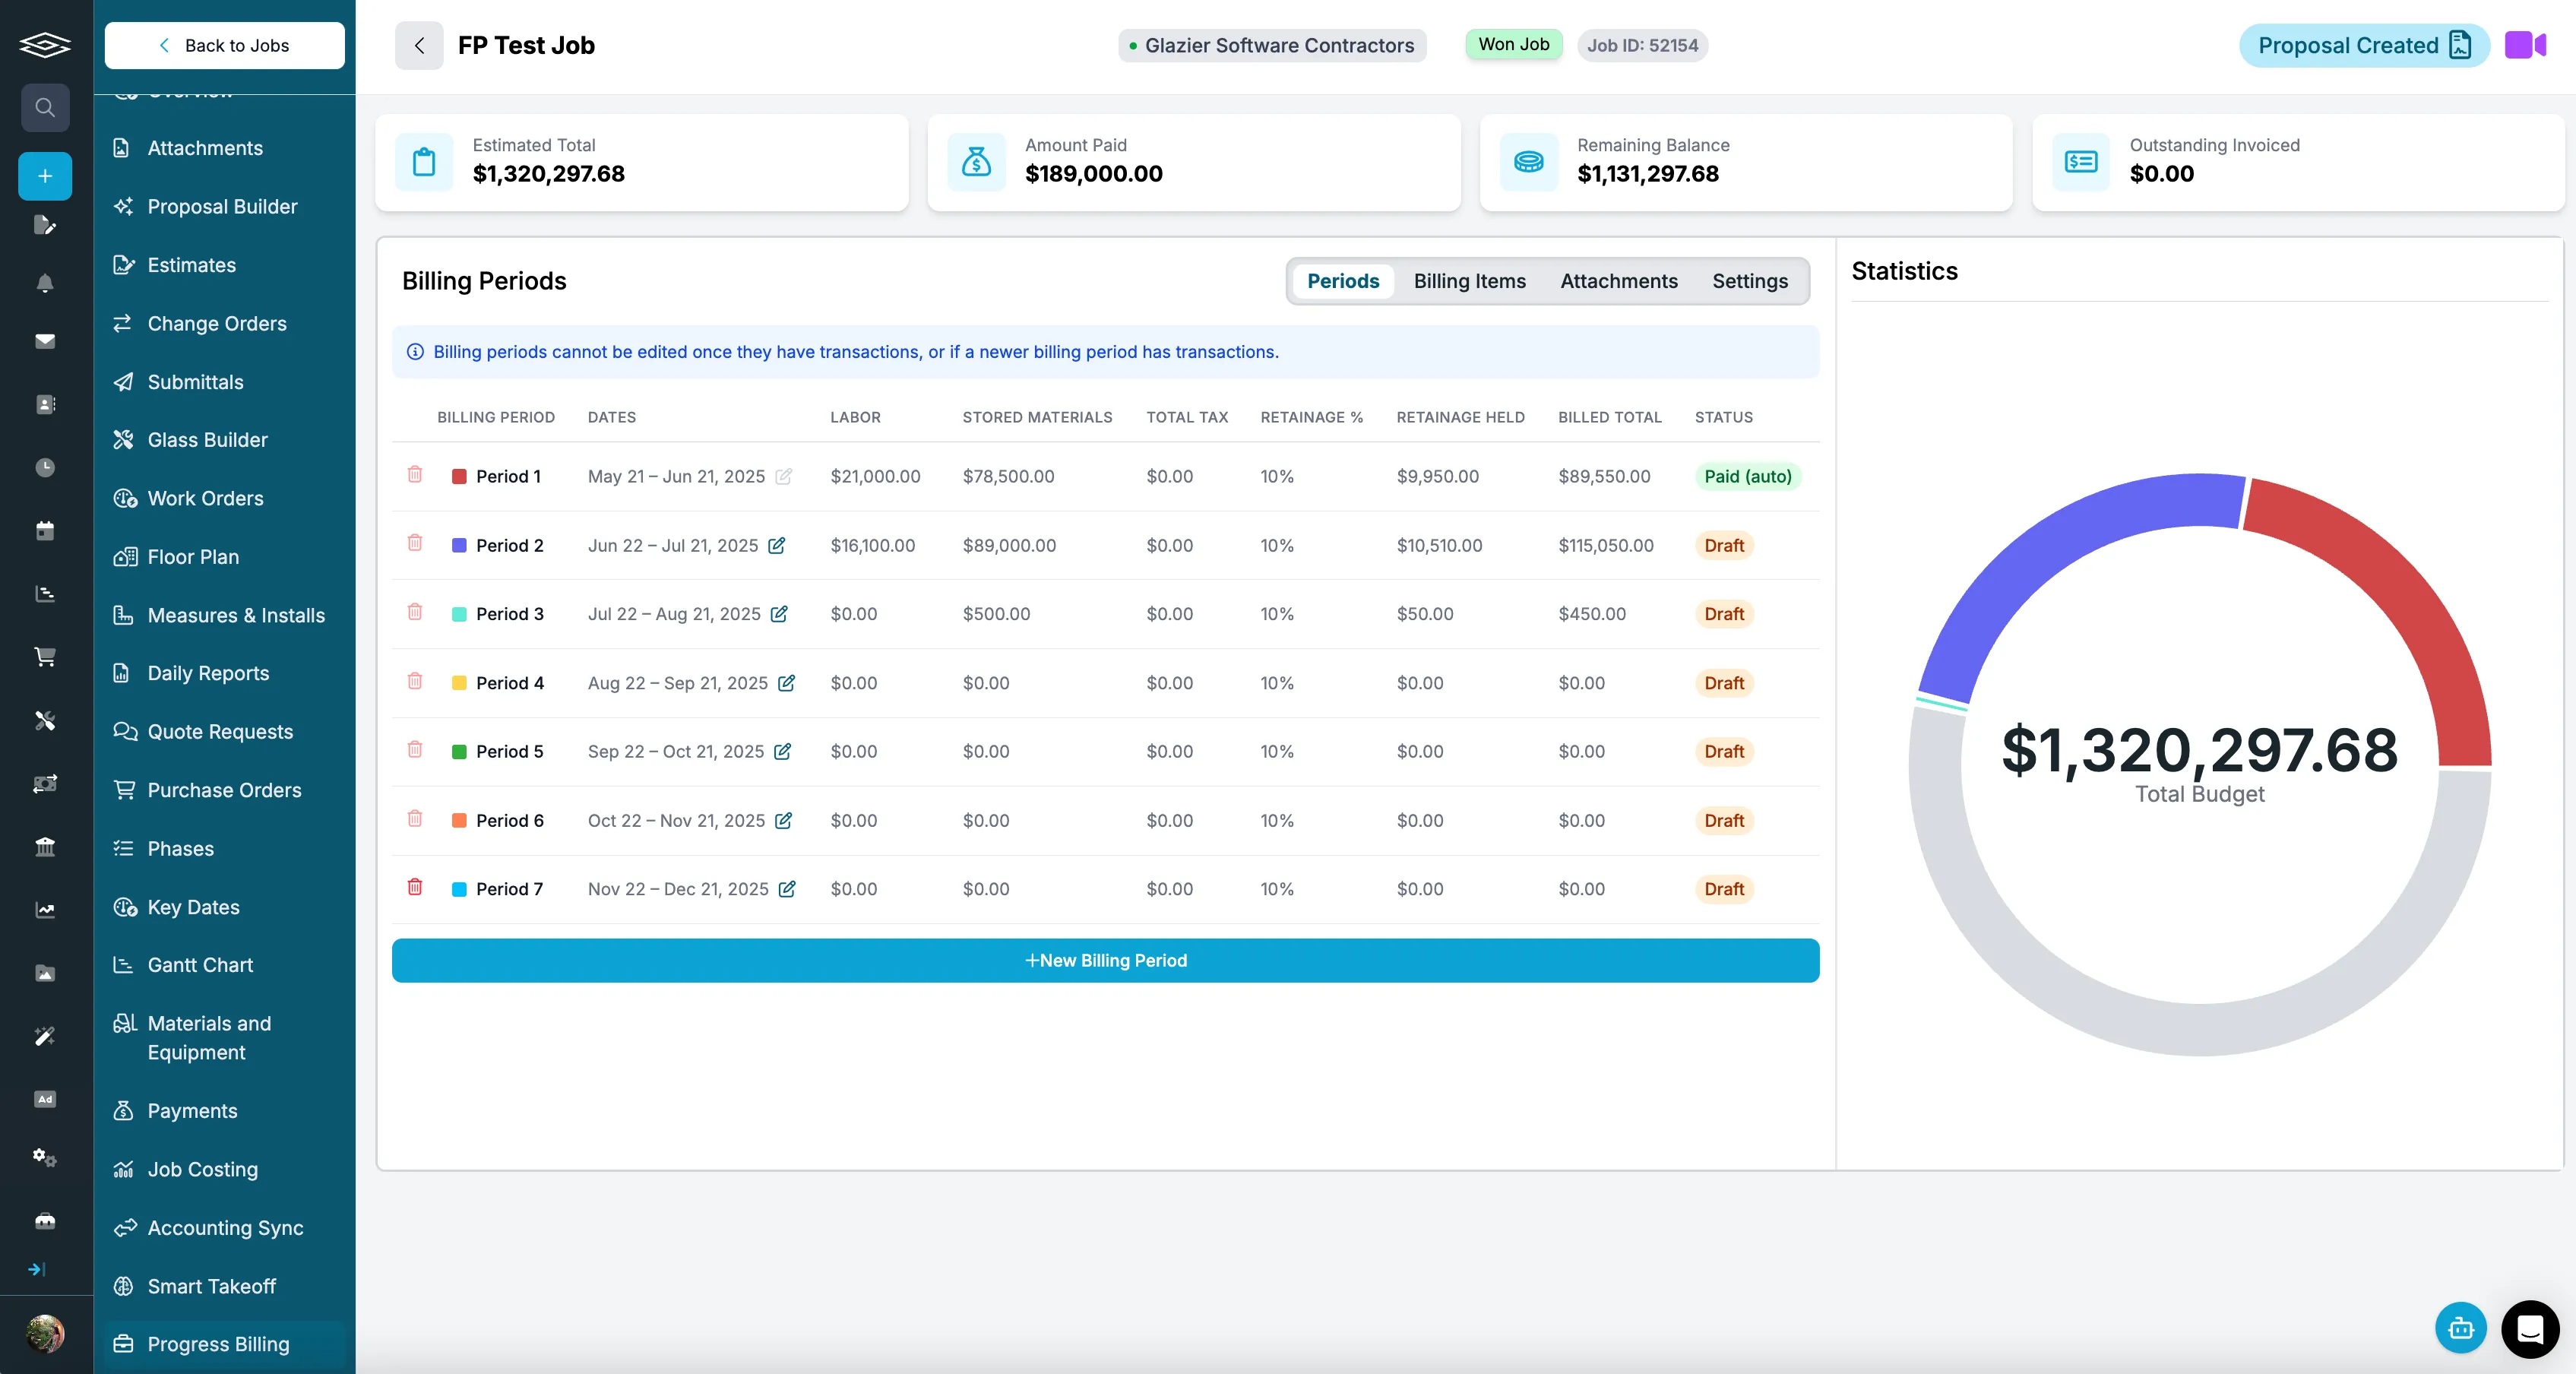The width and height of the screenshot is (2576, 1374).
Task: Click Glazier Software Contractors badge
Action: pos(1271,45)
